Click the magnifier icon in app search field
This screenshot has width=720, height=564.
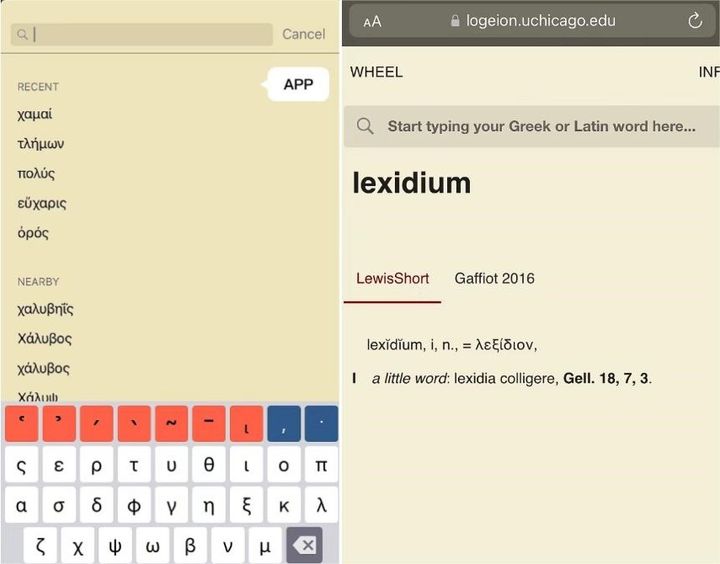coord(22,34)
